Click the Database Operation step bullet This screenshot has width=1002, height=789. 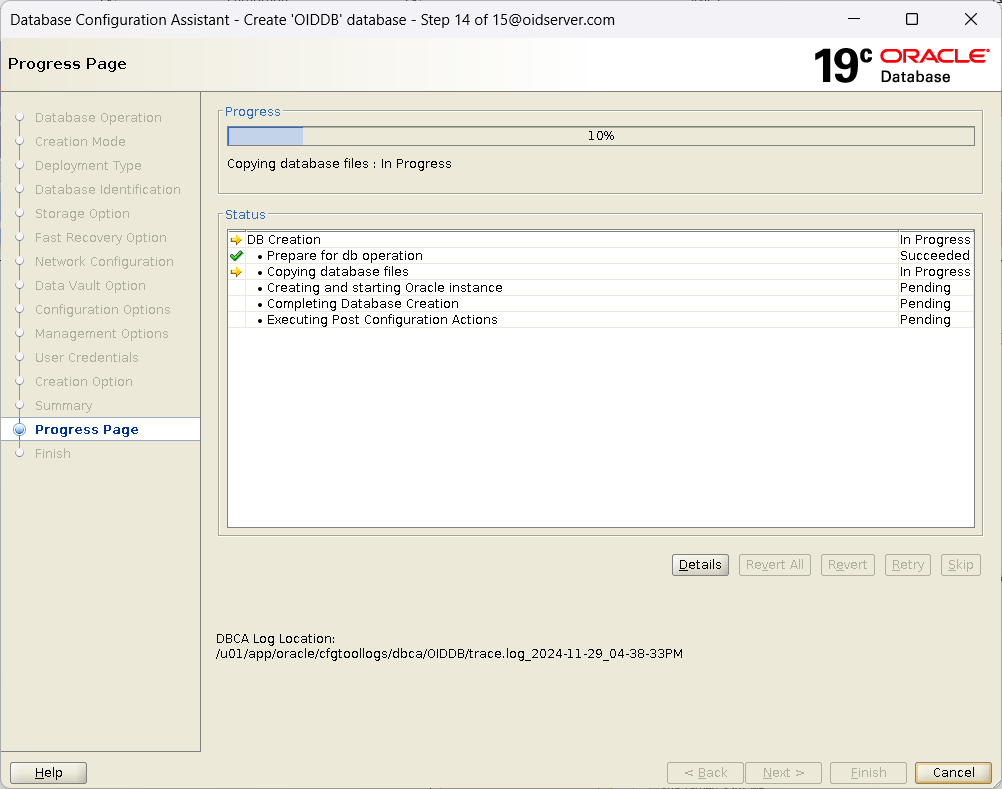[x=19, y=118]
